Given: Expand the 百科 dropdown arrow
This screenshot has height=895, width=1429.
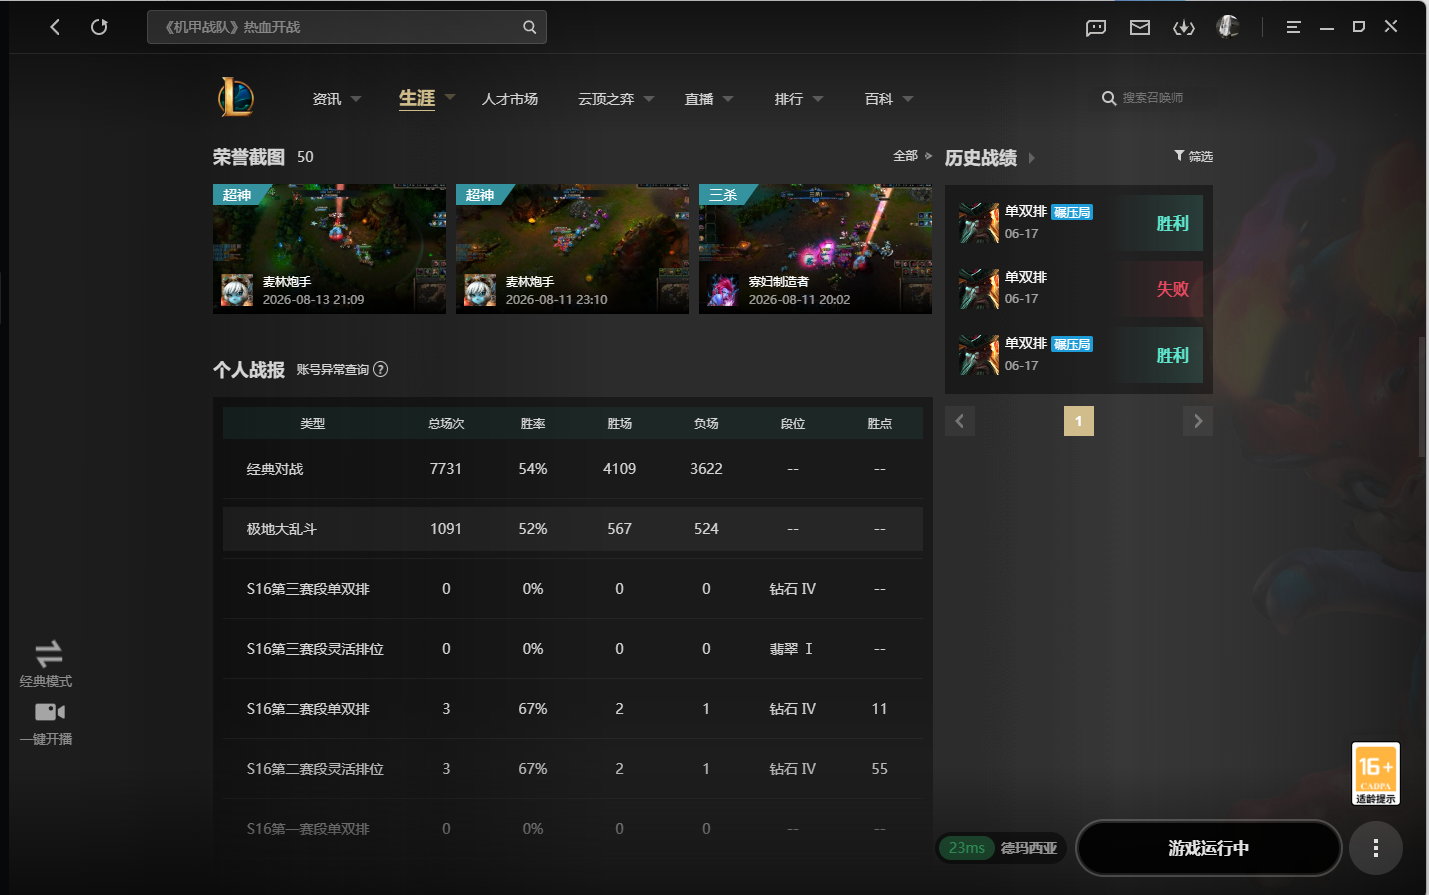Looking at the screenshot, I should point(908,99).
